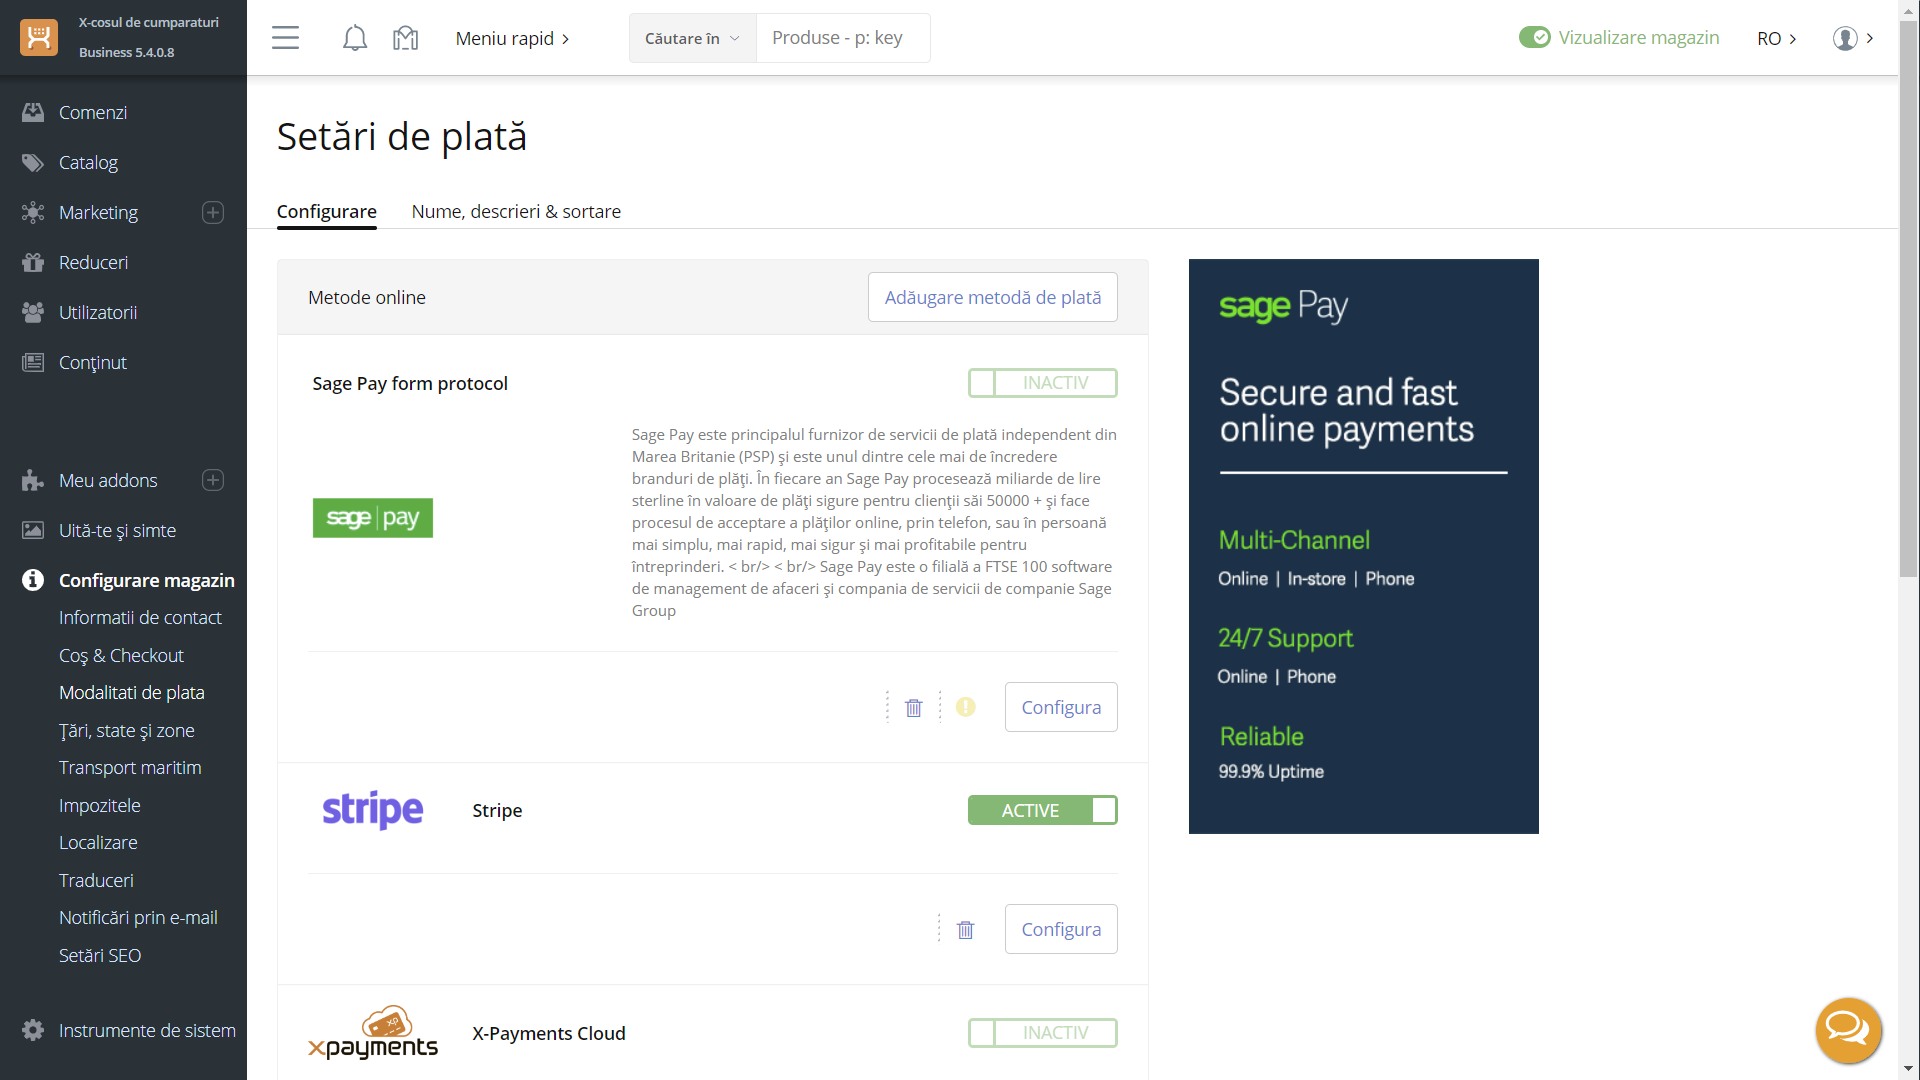Click Adăugare metodă de plată button
Viewport: 1920px width, 1080px height.
pyautogui.click(x=992, y=297)
